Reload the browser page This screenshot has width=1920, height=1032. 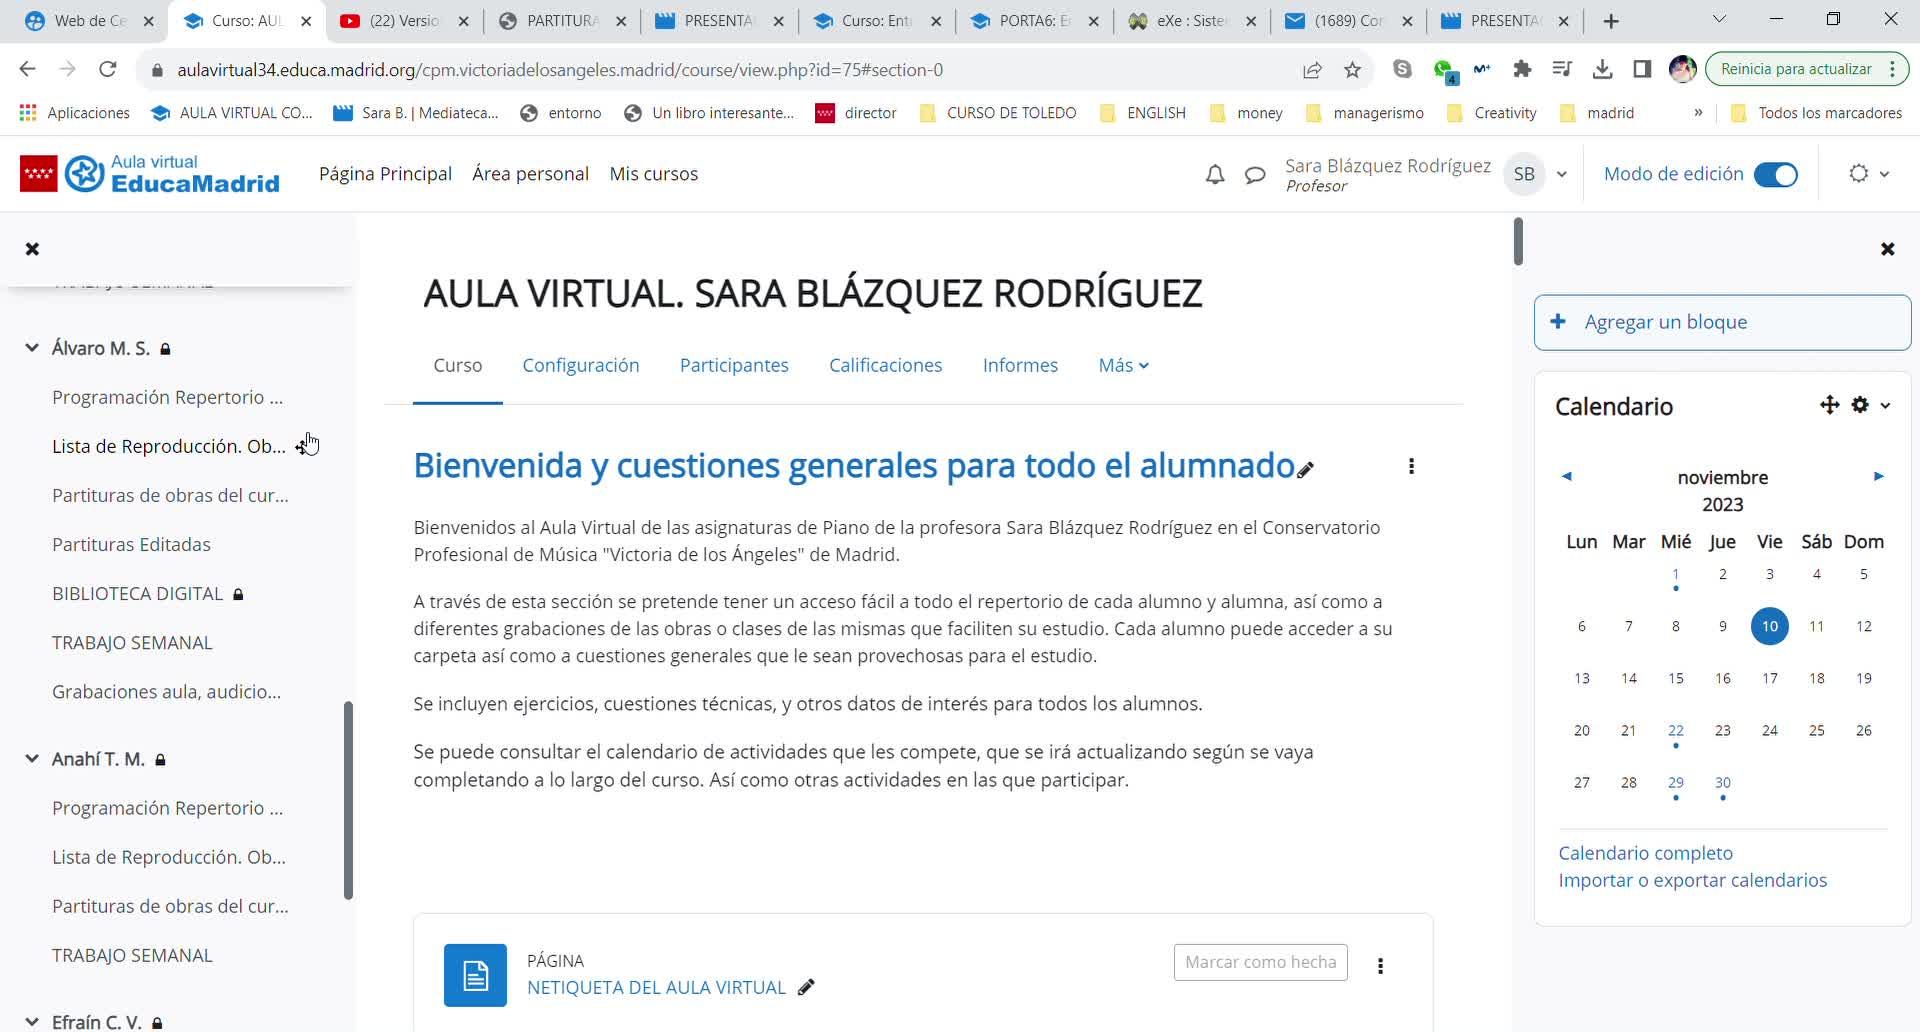point(108,69)
